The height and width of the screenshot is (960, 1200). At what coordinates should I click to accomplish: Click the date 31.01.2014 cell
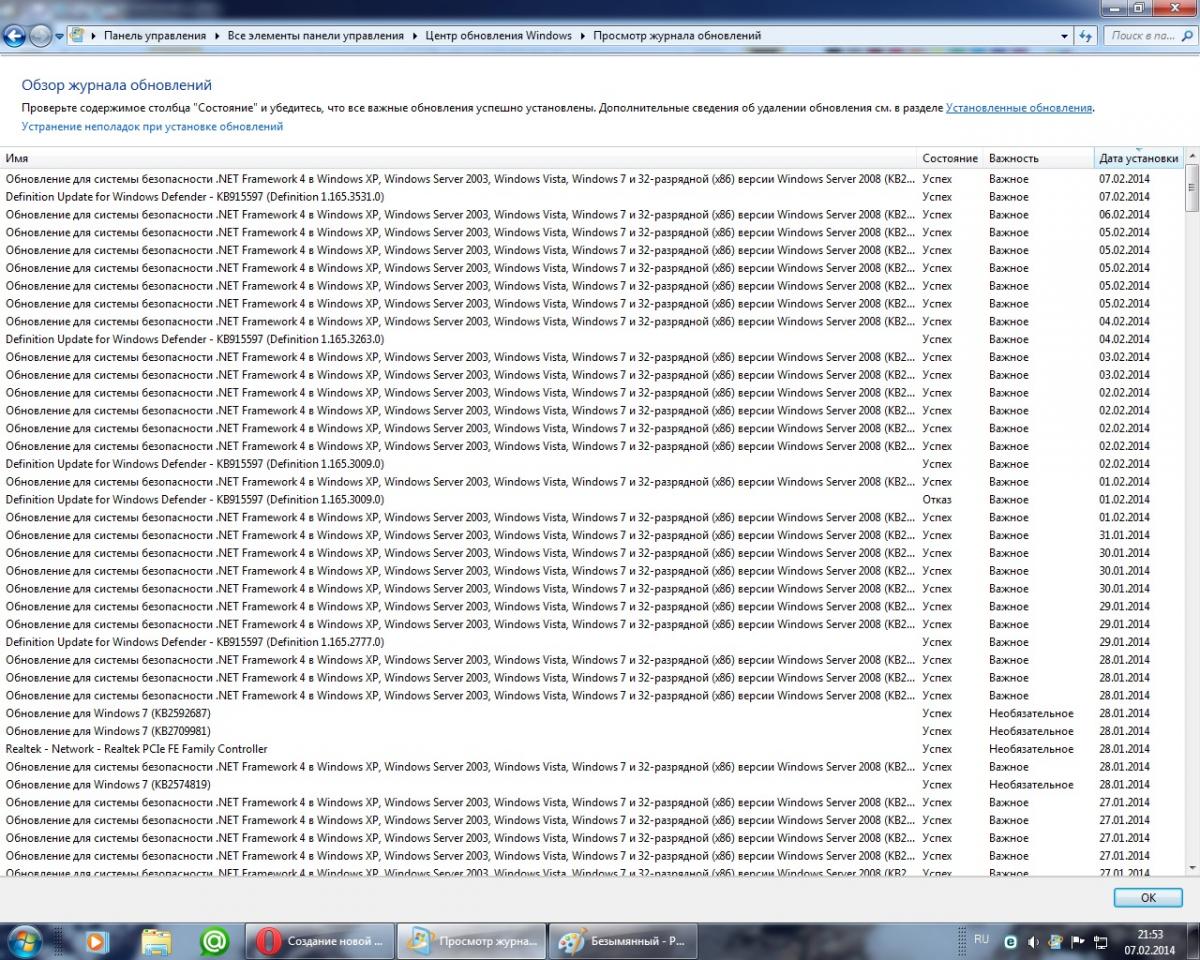tap(1125, 535)
